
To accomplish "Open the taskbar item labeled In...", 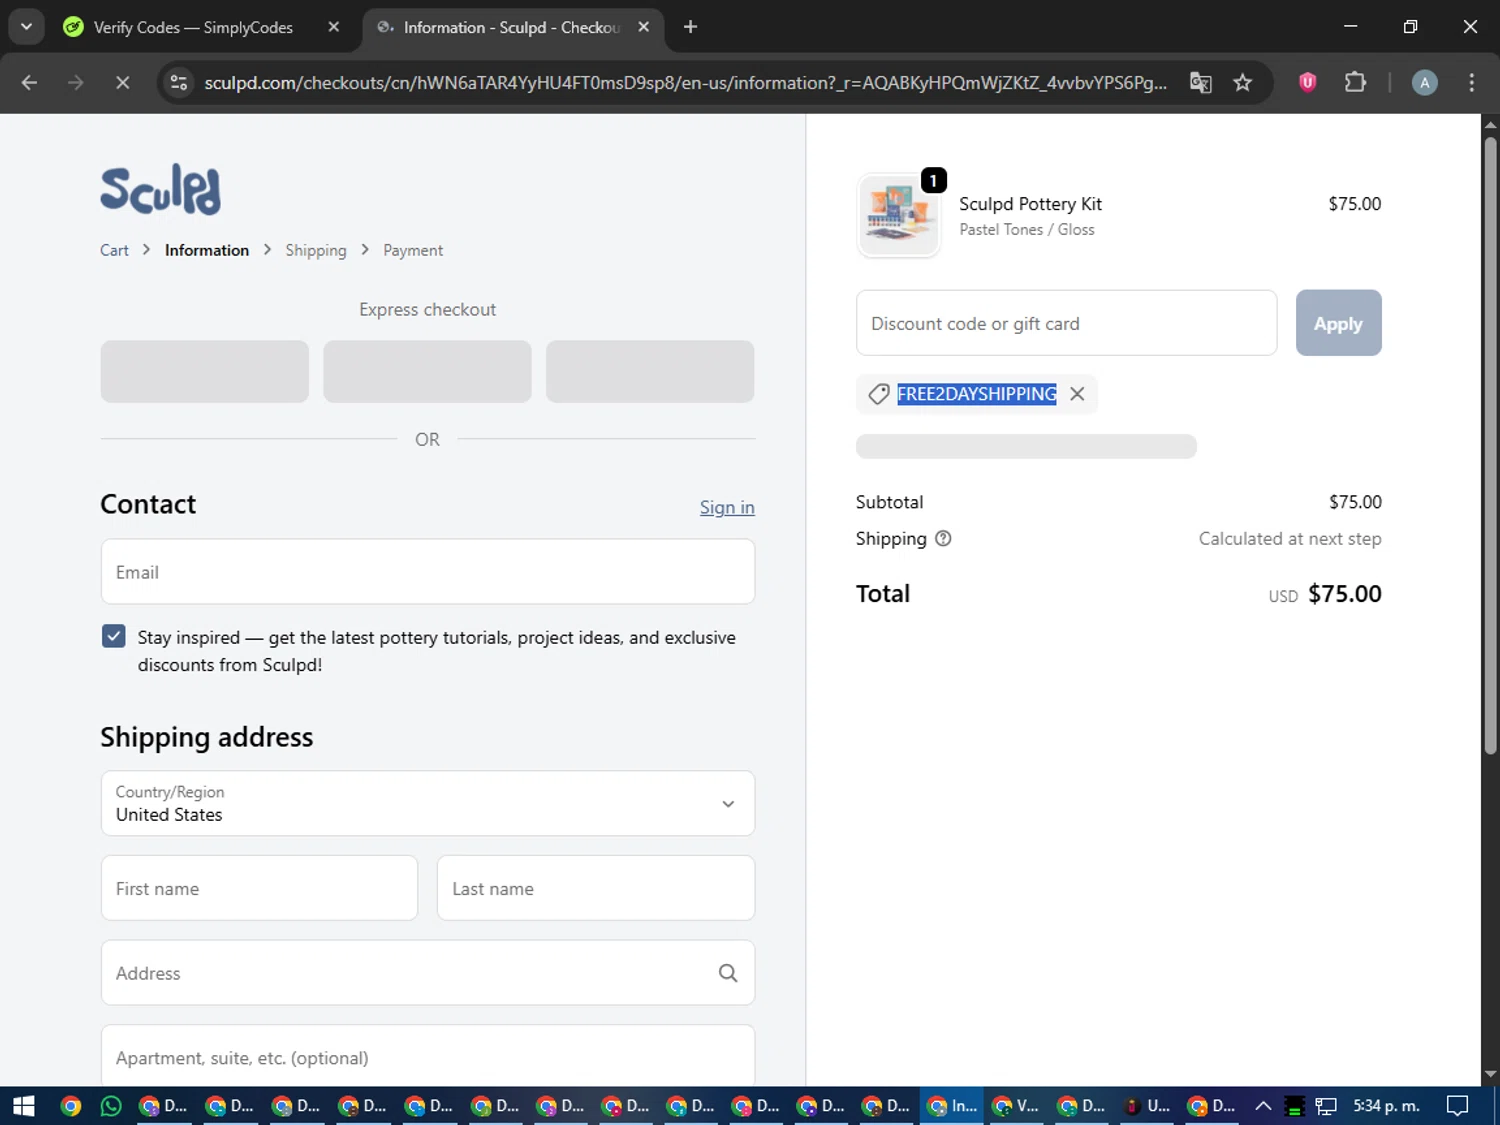I will [952, 1106].
